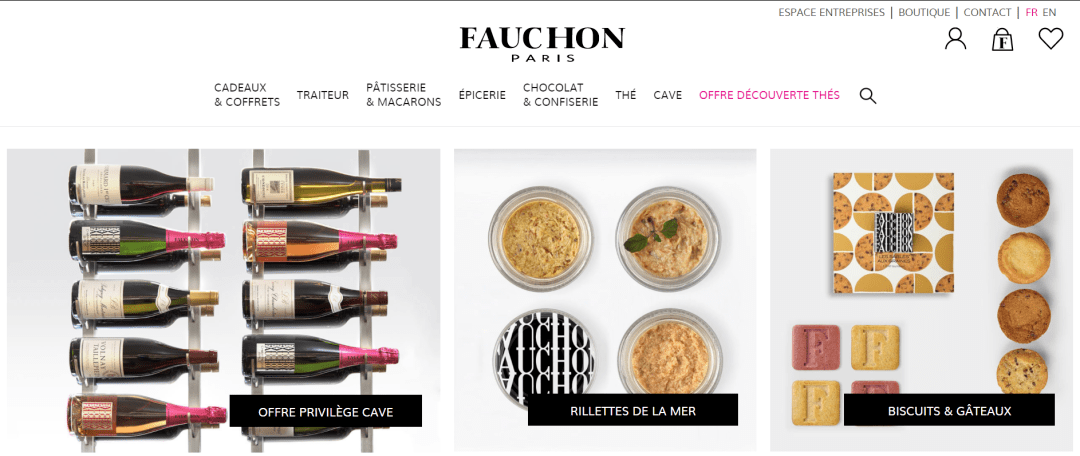
Task: Click the FAUCHON Paris logo
Action: (542, 44)
